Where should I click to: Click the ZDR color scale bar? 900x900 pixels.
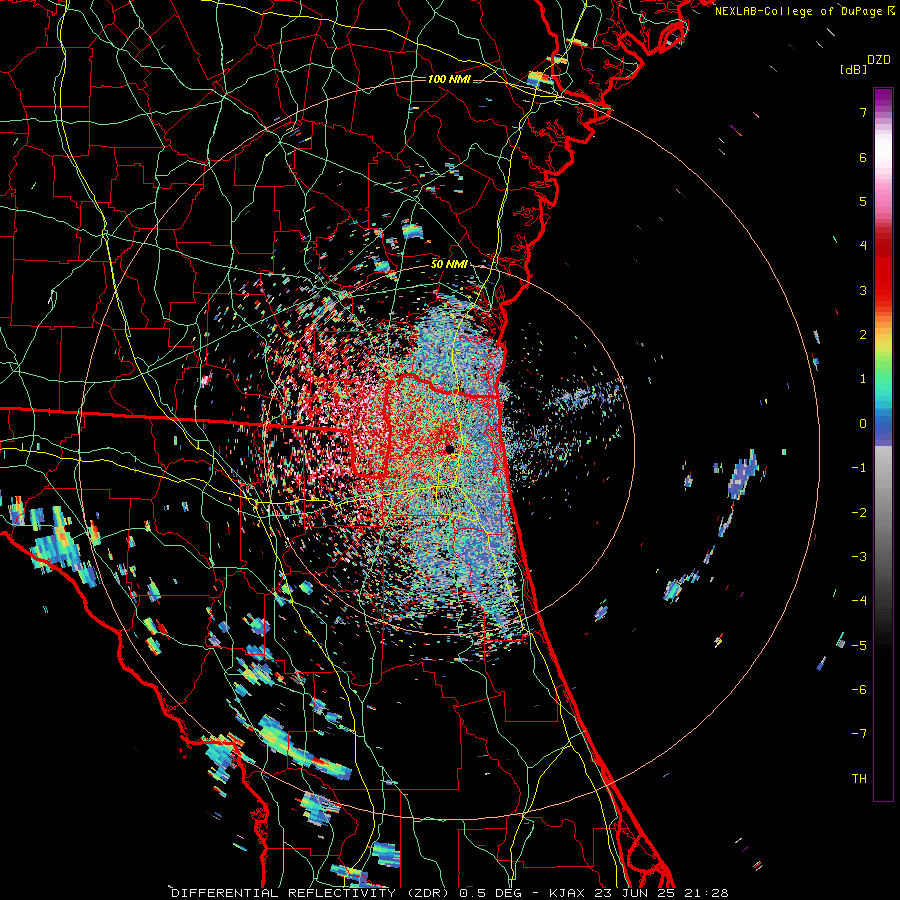[x=883, y=444]
